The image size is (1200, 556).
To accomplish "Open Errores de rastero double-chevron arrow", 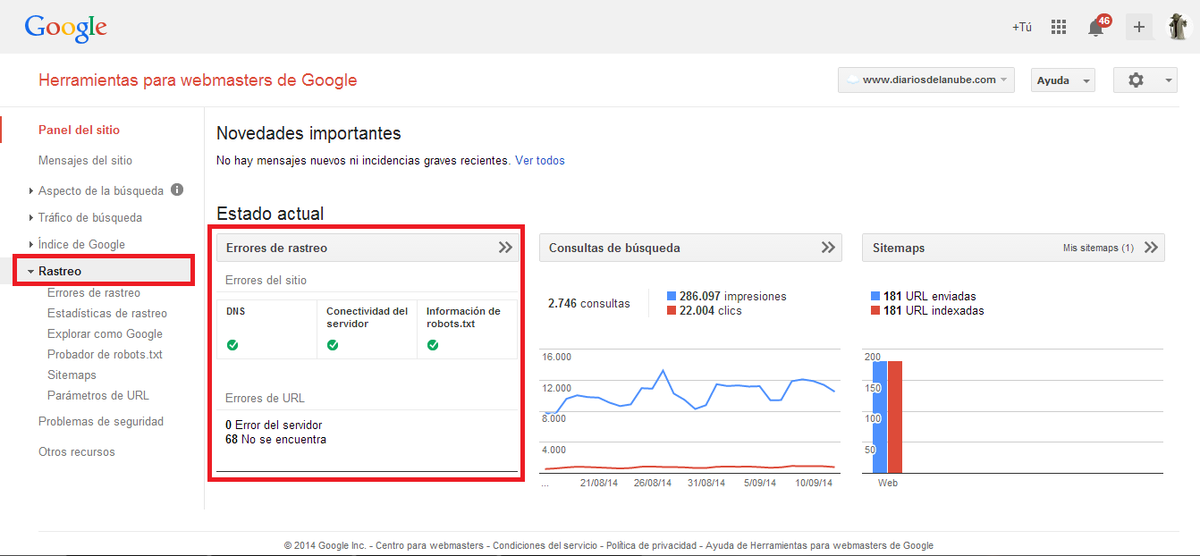I will 505,248.
